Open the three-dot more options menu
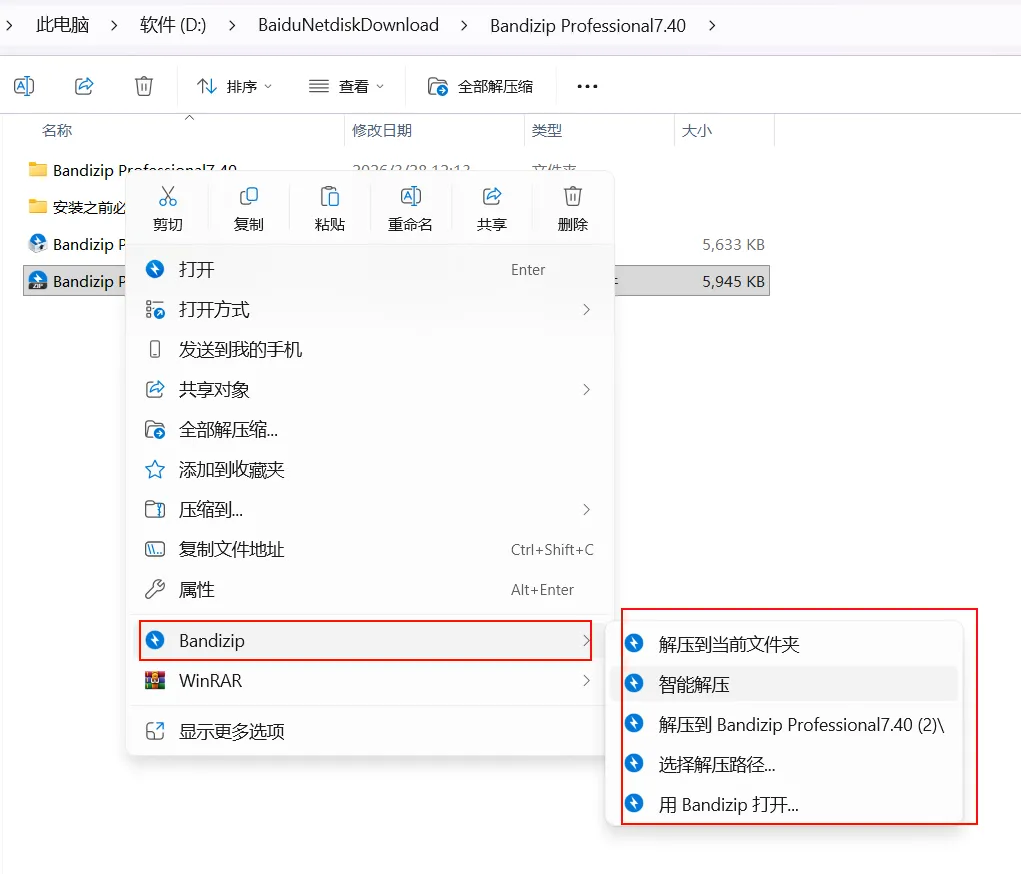Viewport: 1021px width, 874px height. (x=587, y=86)
